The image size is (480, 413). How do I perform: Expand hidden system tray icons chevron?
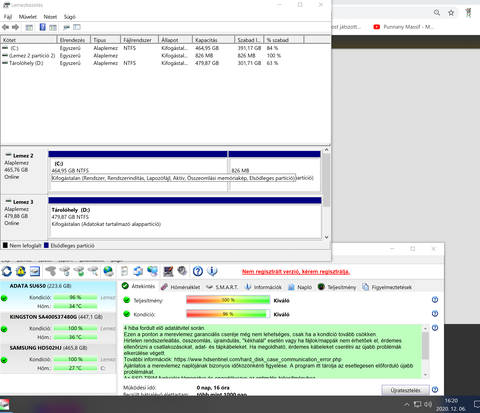[407, 404]
